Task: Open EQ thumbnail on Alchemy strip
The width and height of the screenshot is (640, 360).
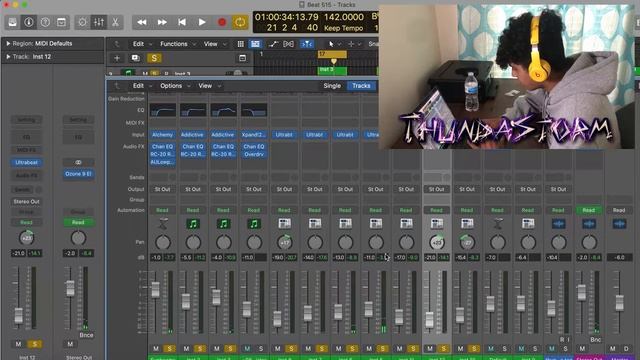Action: click(162, 110)
